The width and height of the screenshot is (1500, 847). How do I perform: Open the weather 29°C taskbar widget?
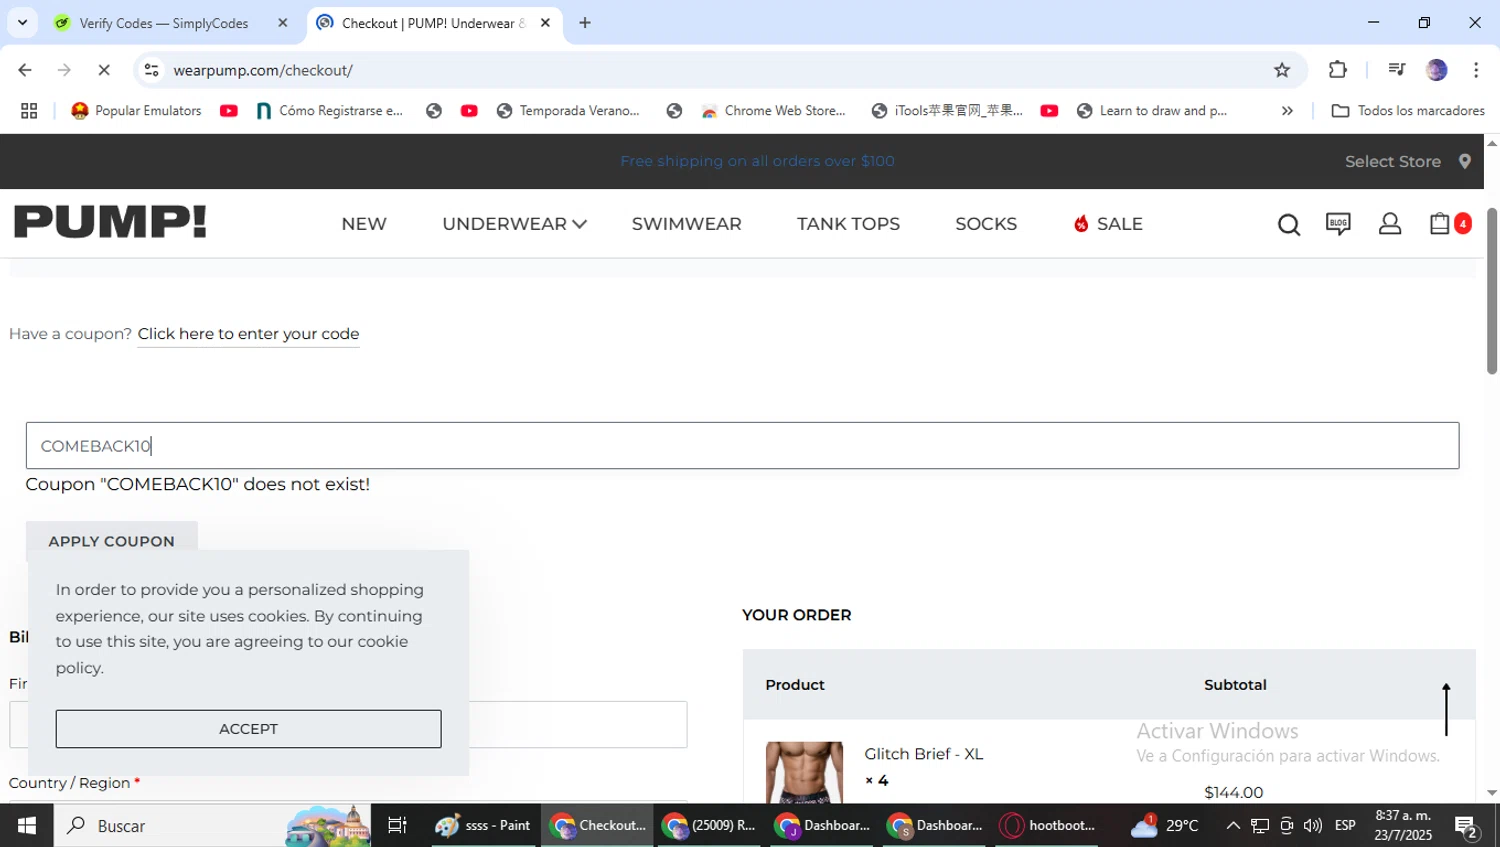pyautogui.click(x=1165, y=825)
